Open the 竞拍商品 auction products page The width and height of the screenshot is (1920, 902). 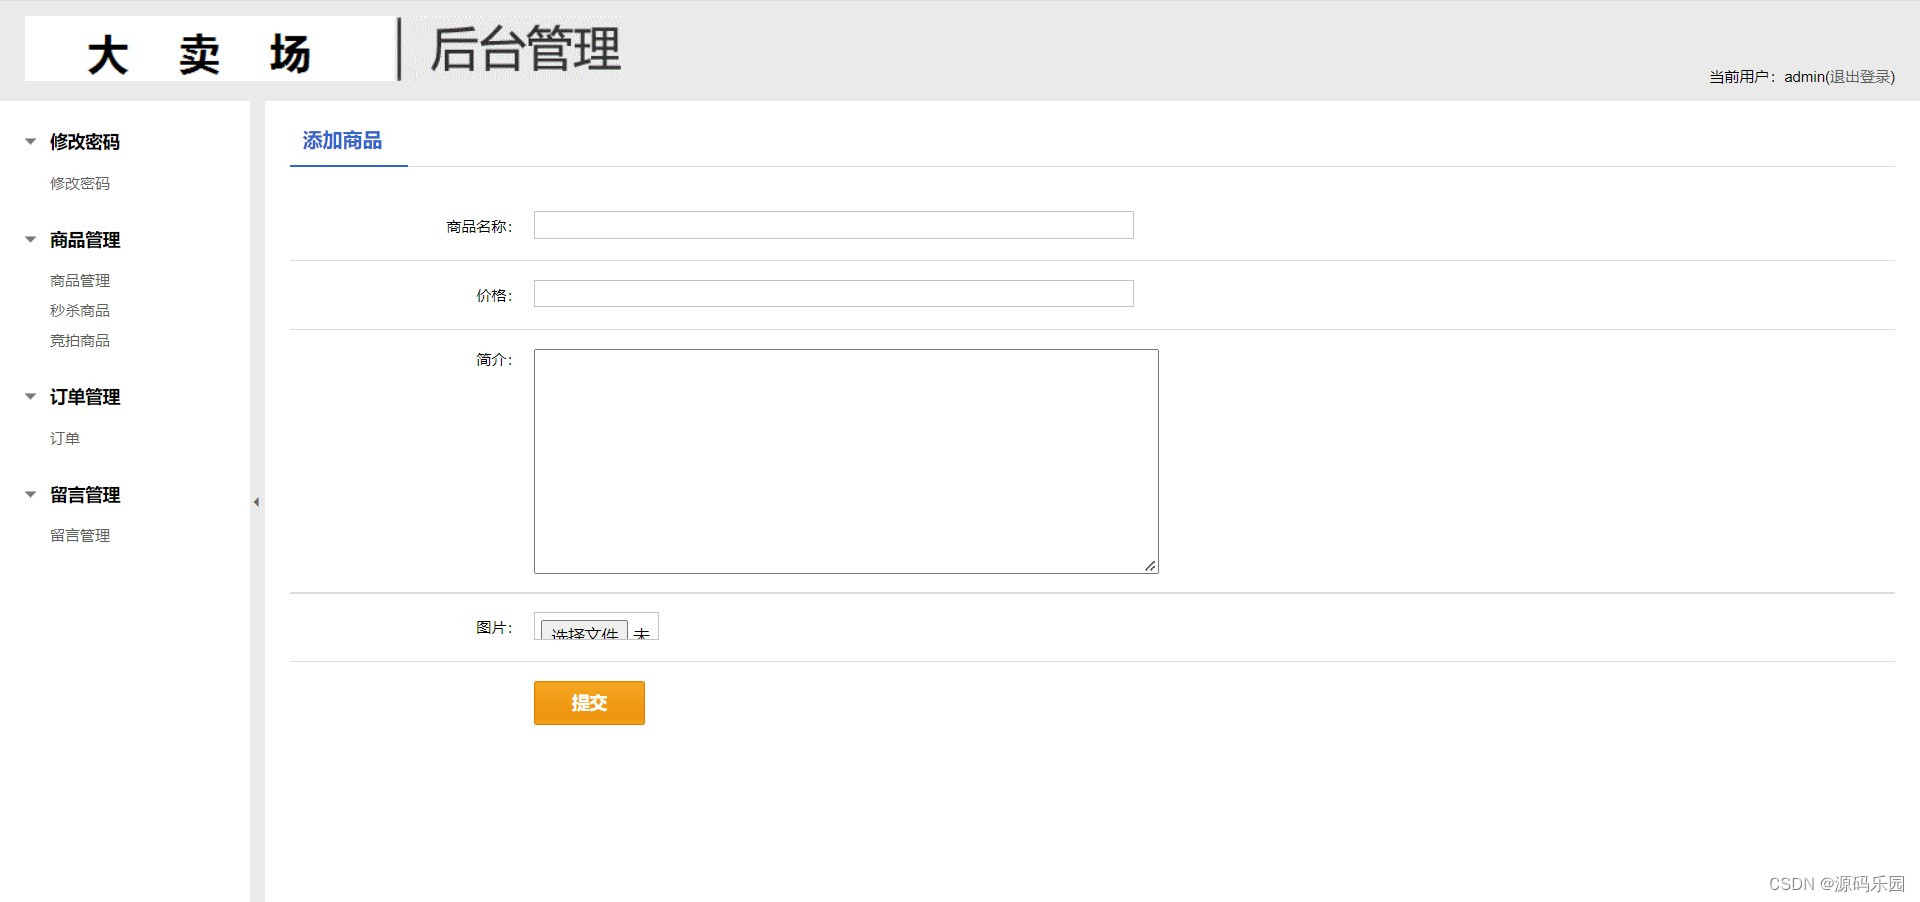click(x=80, y=340)
